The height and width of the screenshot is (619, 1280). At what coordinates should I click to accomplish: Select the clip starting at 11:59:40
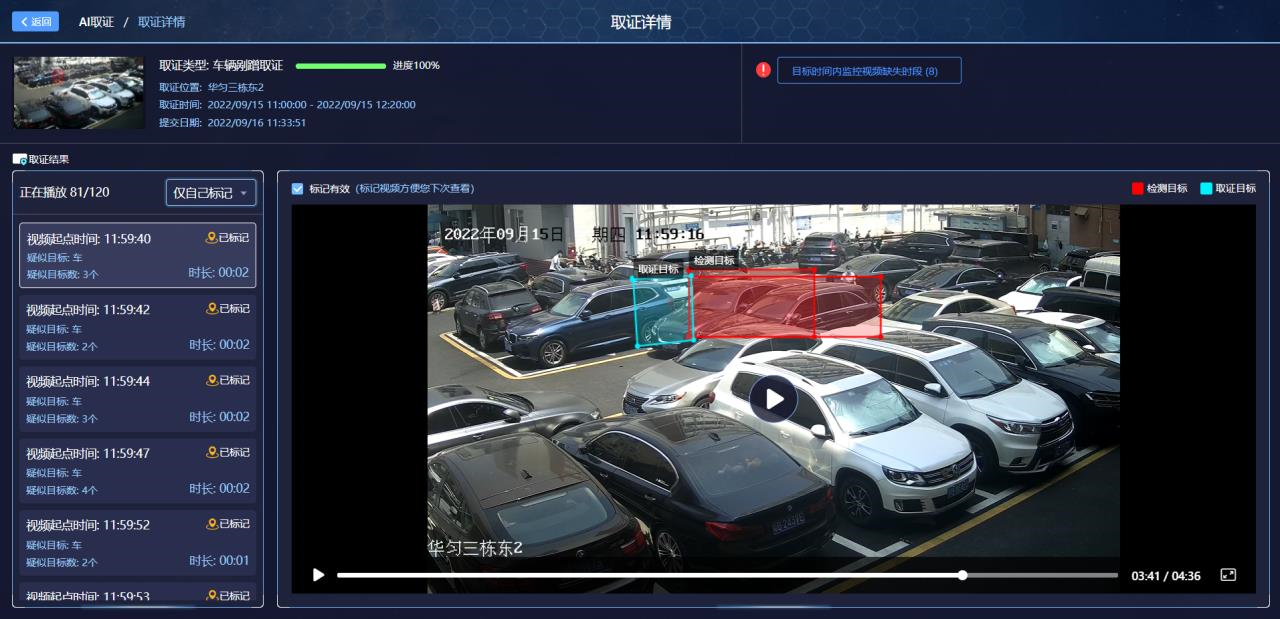click(138, 255)
